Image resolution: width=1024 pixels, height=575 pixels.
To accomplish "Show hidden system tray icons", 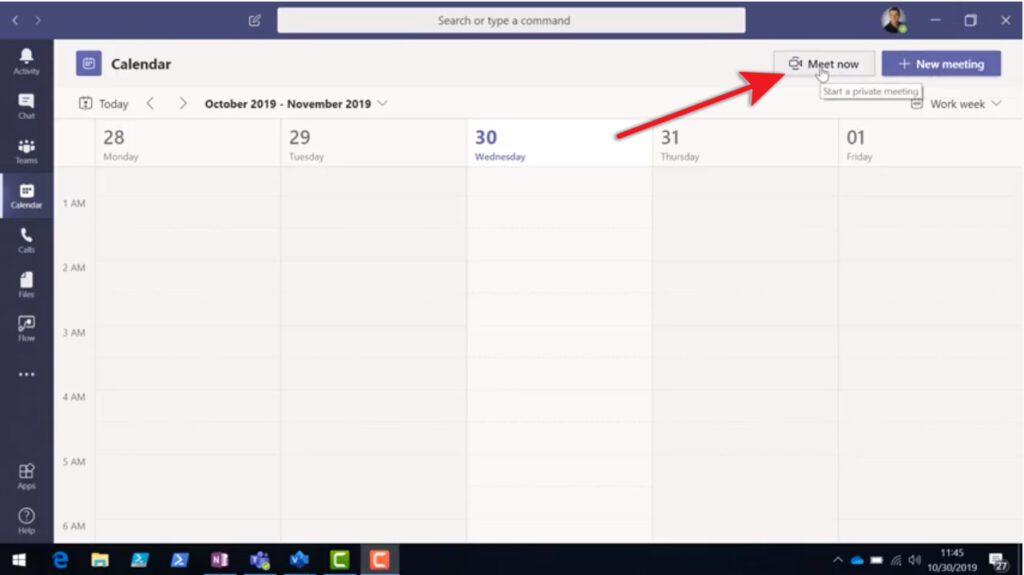I will [x=838, y=560].
